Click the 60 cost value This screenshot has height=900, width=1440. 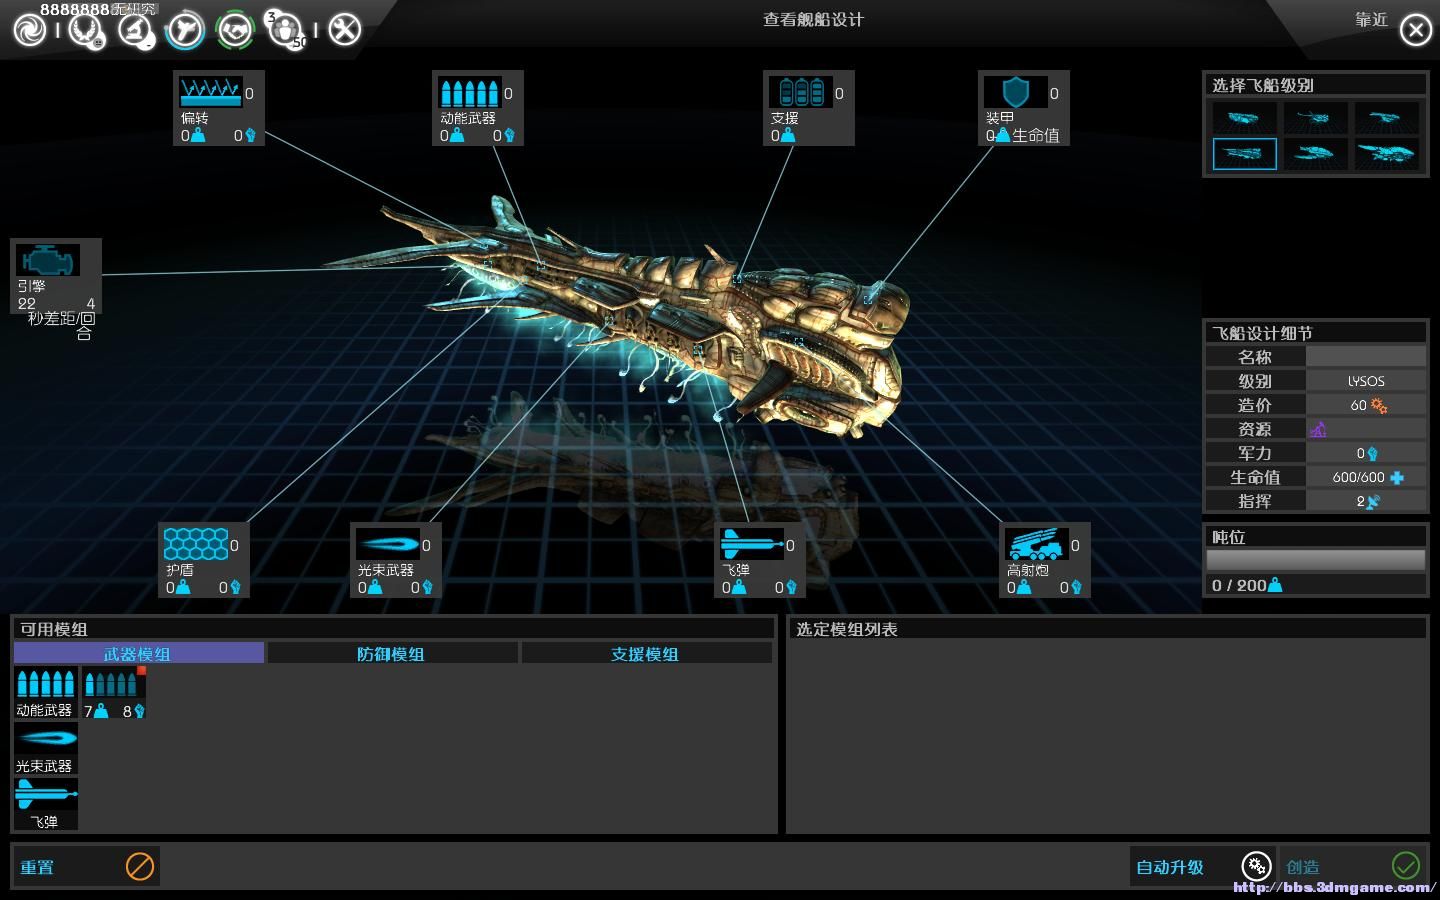1358,405
